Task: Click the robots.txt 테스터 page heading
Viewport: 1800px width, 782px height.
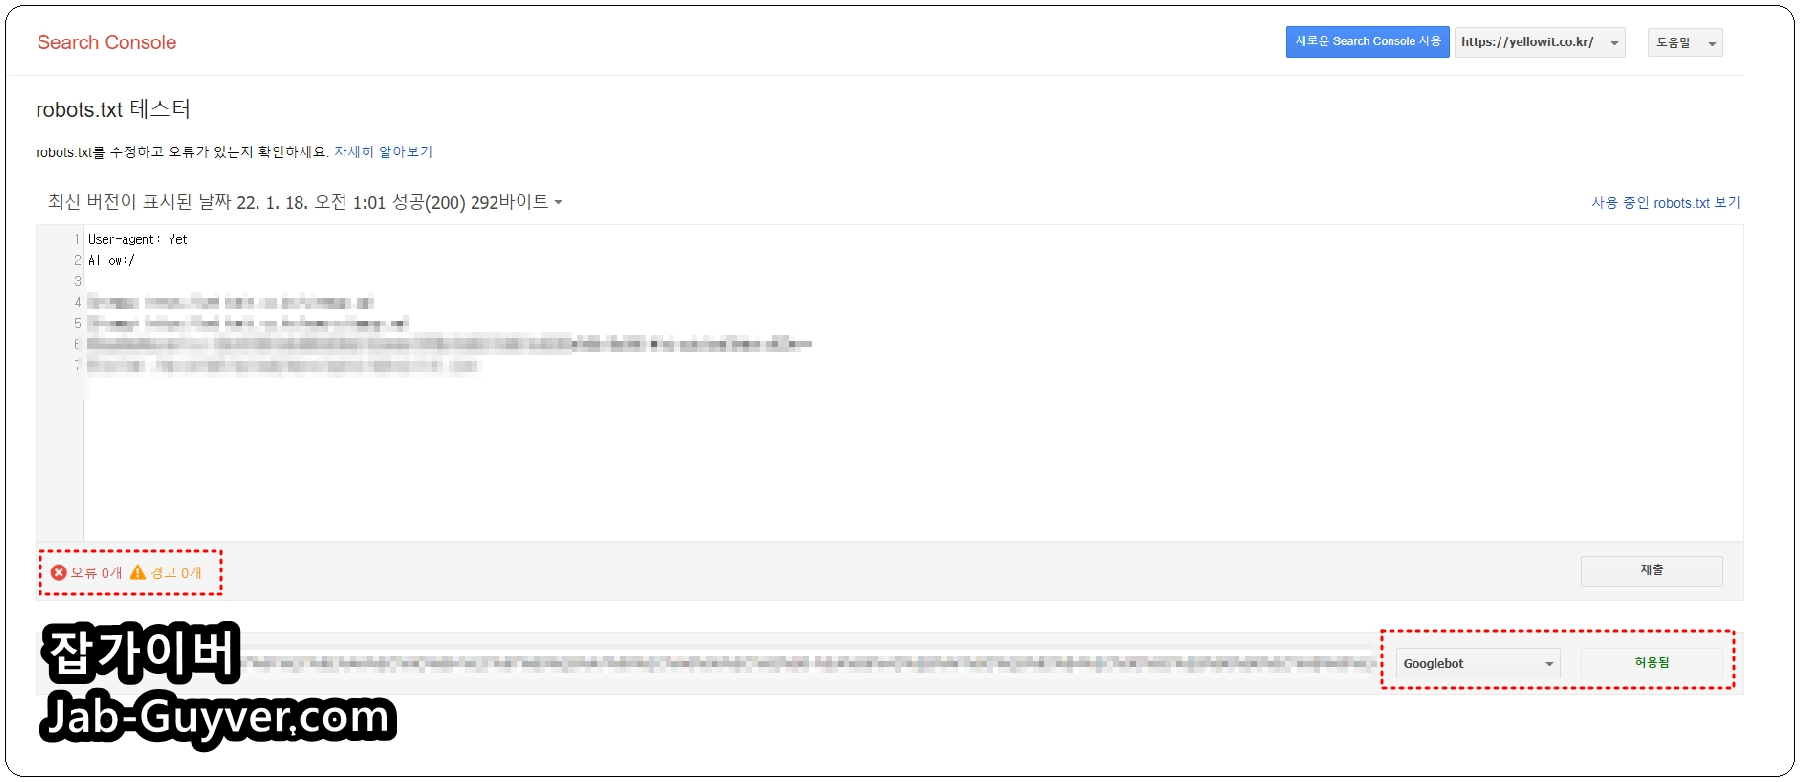Action: (x=113, y=109)
